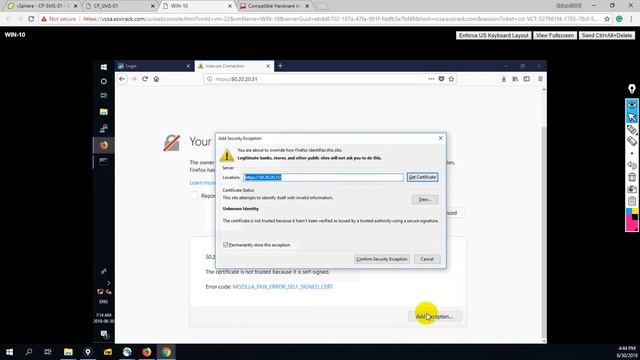Click the server Location input field
Image resolution: width=640 pixels, height=360 pixels.
(x=323, y=177)
